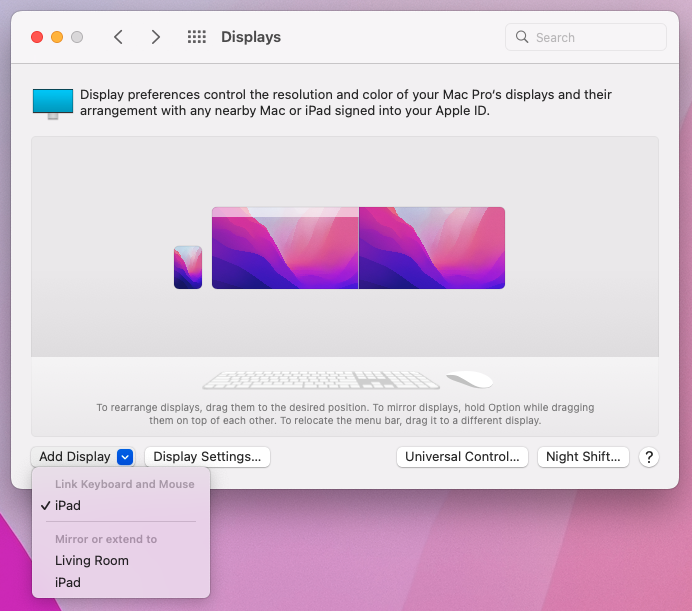Viewport: 692px width, 611px height.
Task: Open help with the question mark button
Action: click(x=649, y=457)
